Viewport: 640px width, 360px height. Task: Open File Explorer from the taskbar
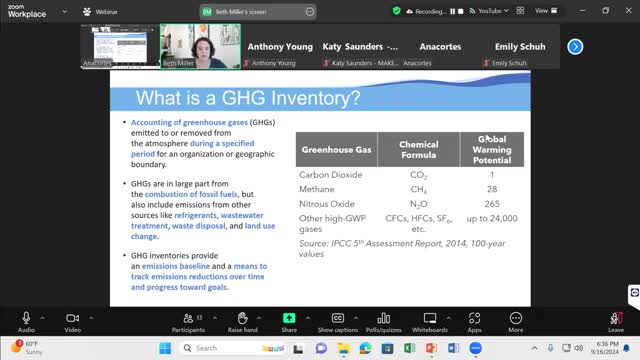(343, 349)
